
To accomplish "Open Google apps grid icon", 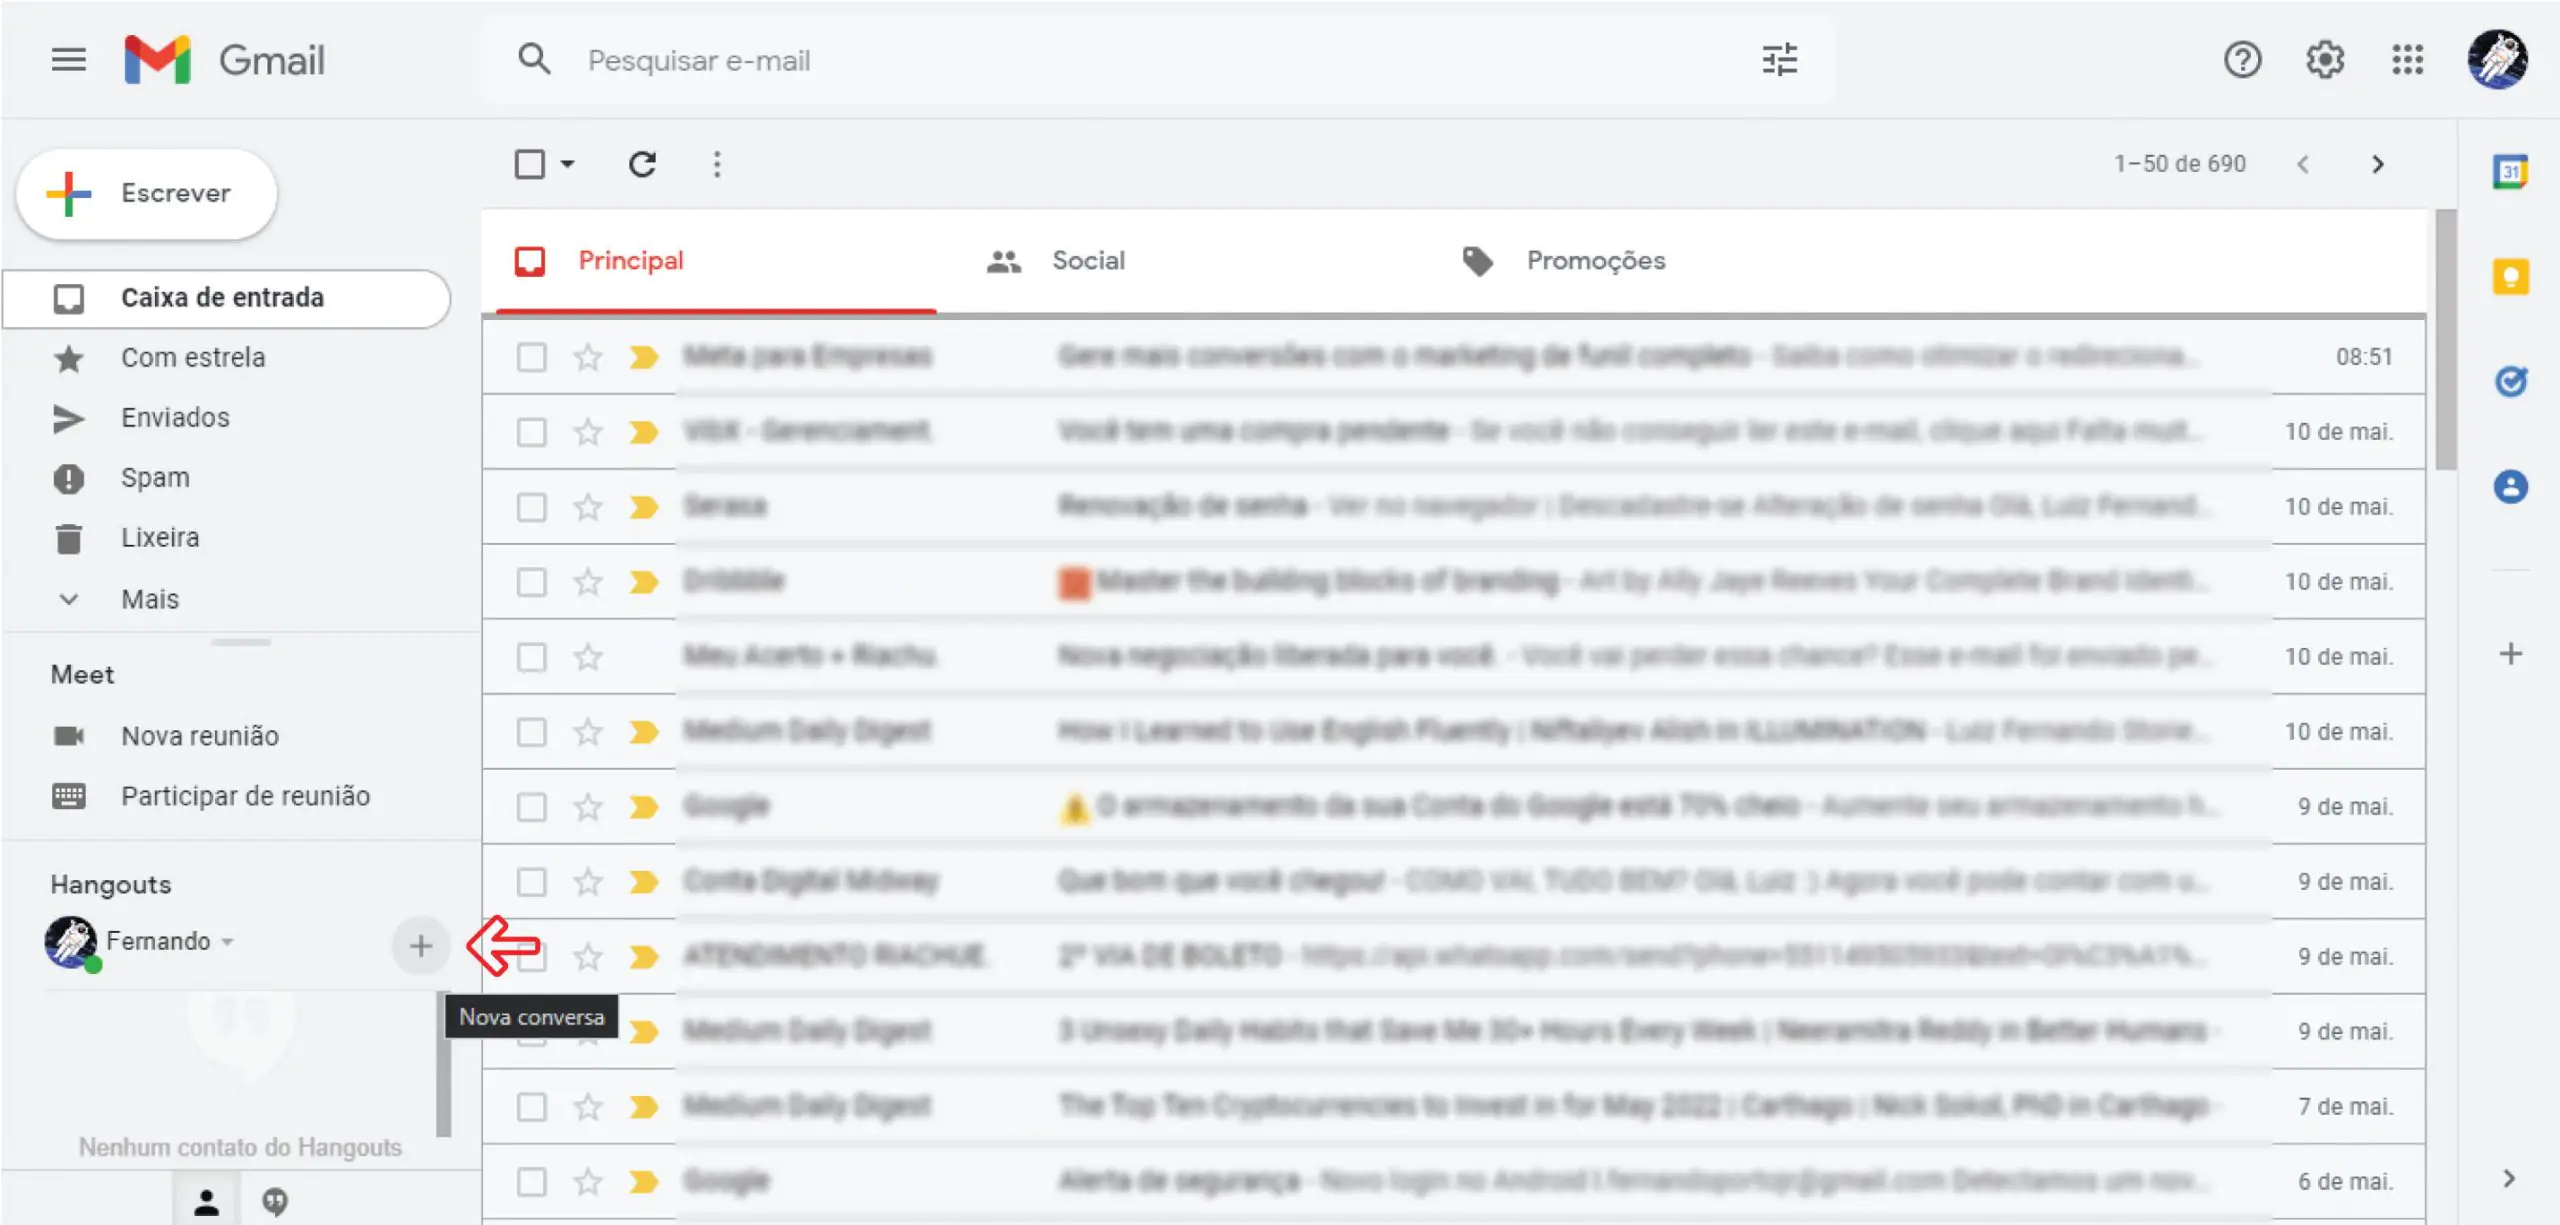I will pyautogui.click(x=2407, y=60).
